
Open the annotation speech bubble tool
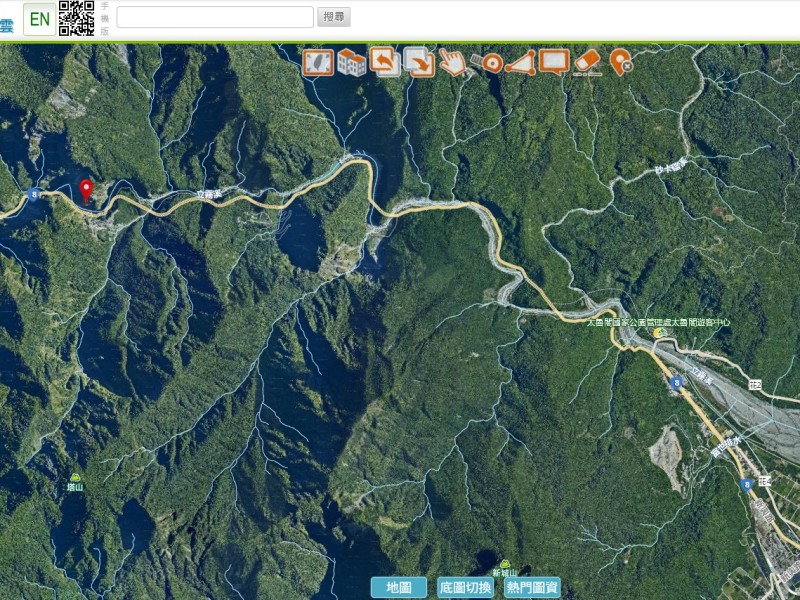tap(554, 62)
